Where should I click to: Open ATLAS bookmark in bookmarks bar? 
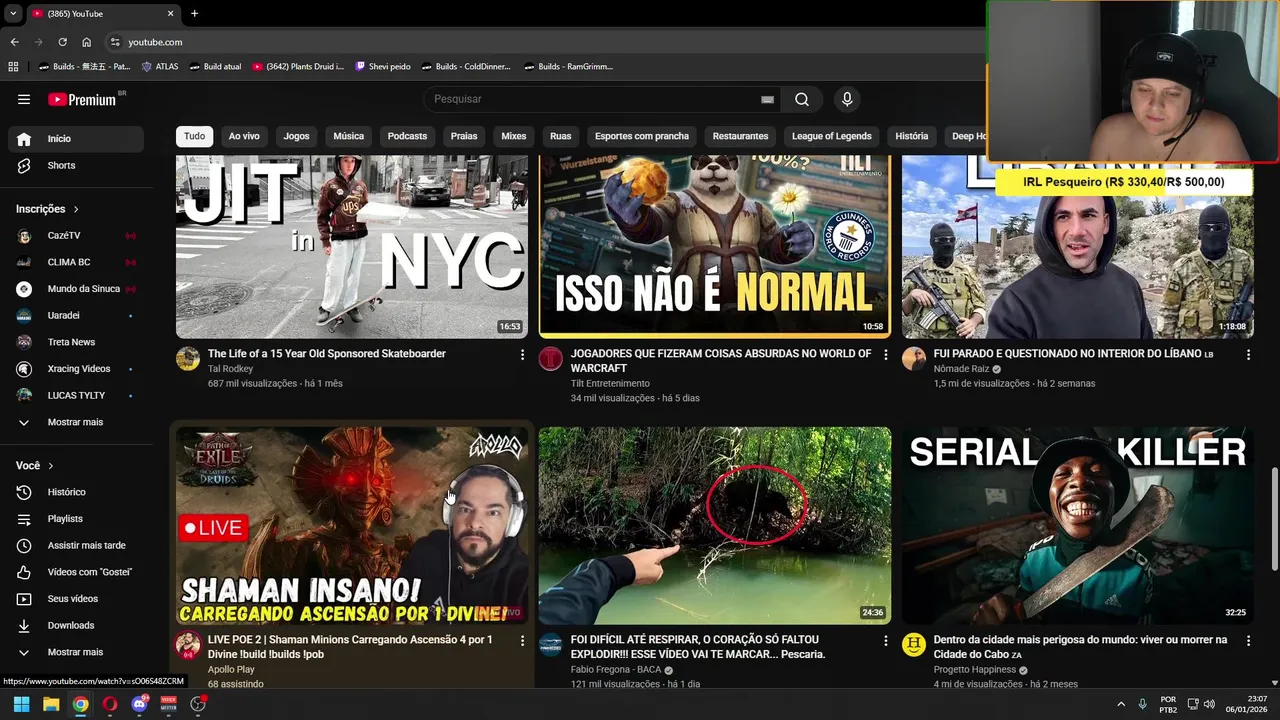tap(159, 67)
